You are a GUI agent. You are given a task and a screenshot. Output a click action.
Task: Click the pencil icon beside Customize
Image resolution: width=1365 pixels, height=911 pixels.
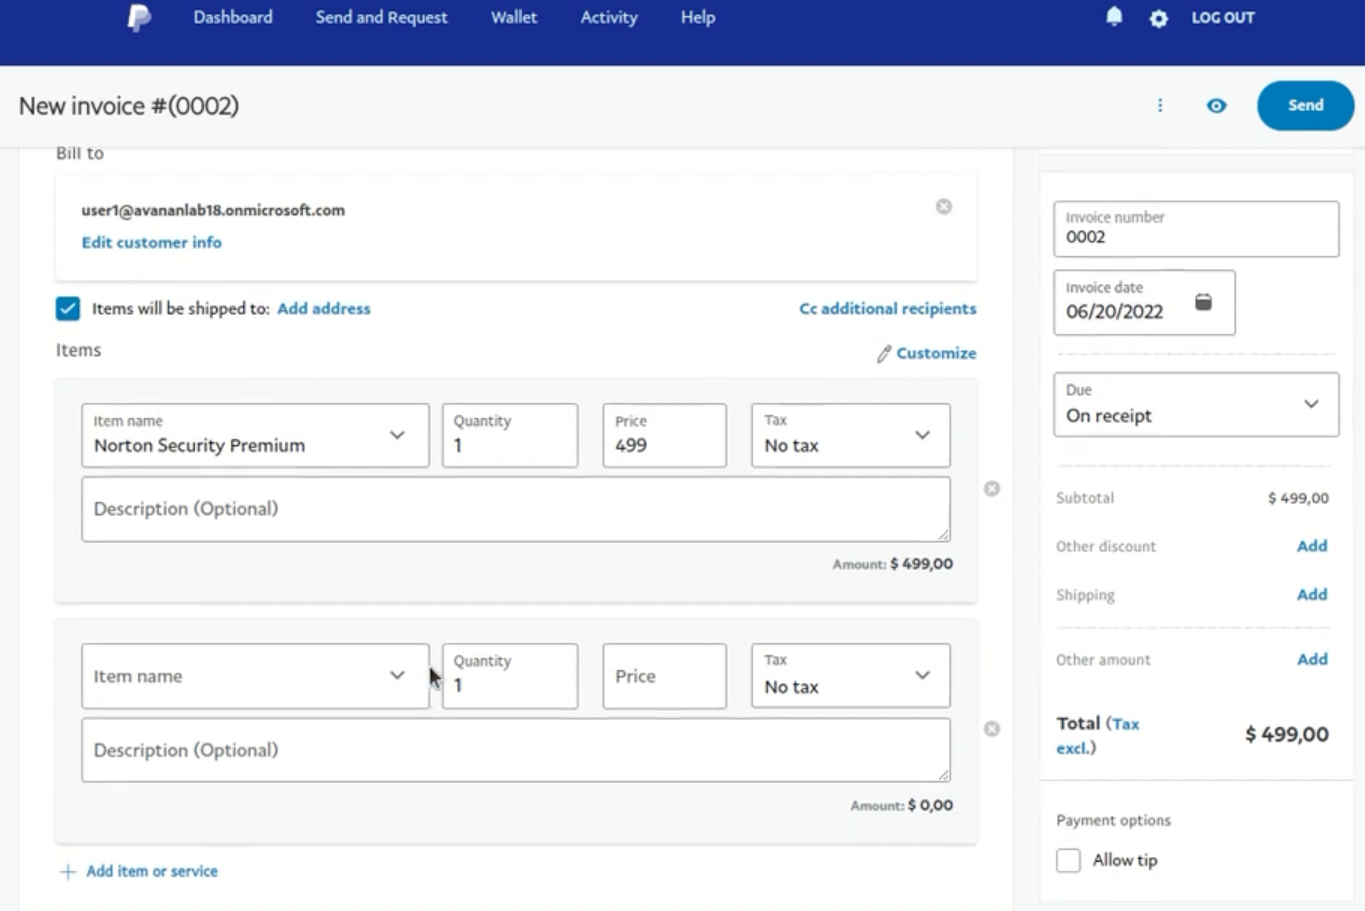pyautogui.click(x=884, y=354)
